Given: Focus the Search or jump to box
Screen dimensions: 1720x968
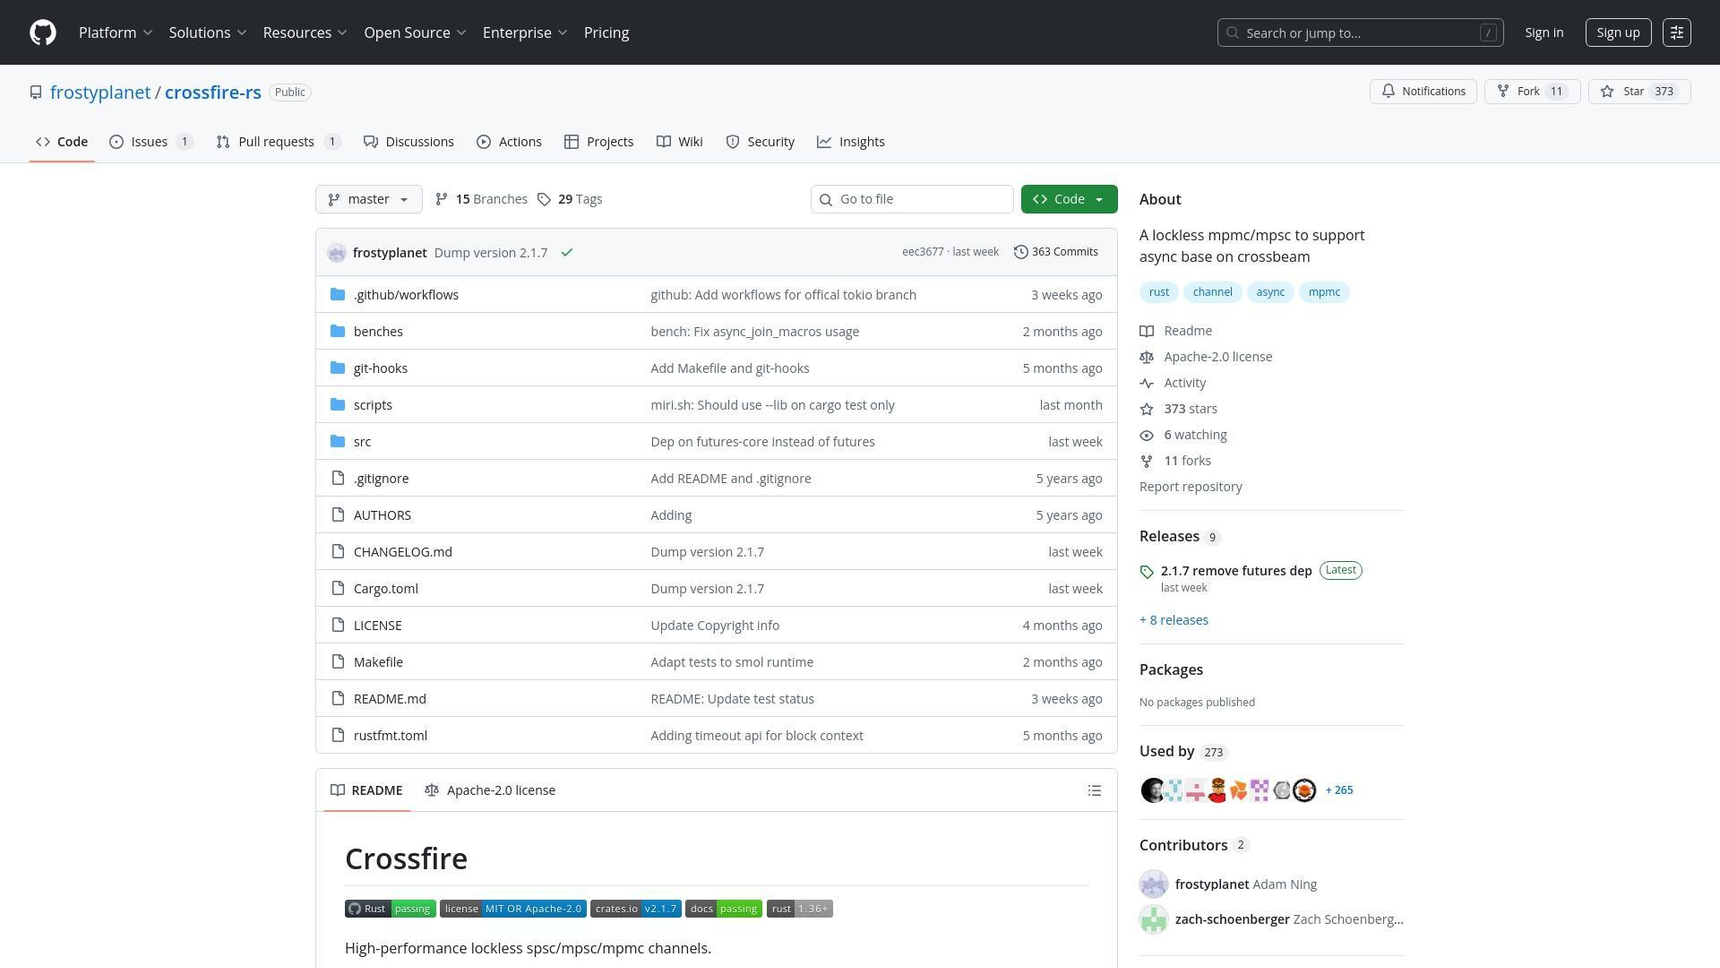Looking at the screenshot, I should 1359,32.
